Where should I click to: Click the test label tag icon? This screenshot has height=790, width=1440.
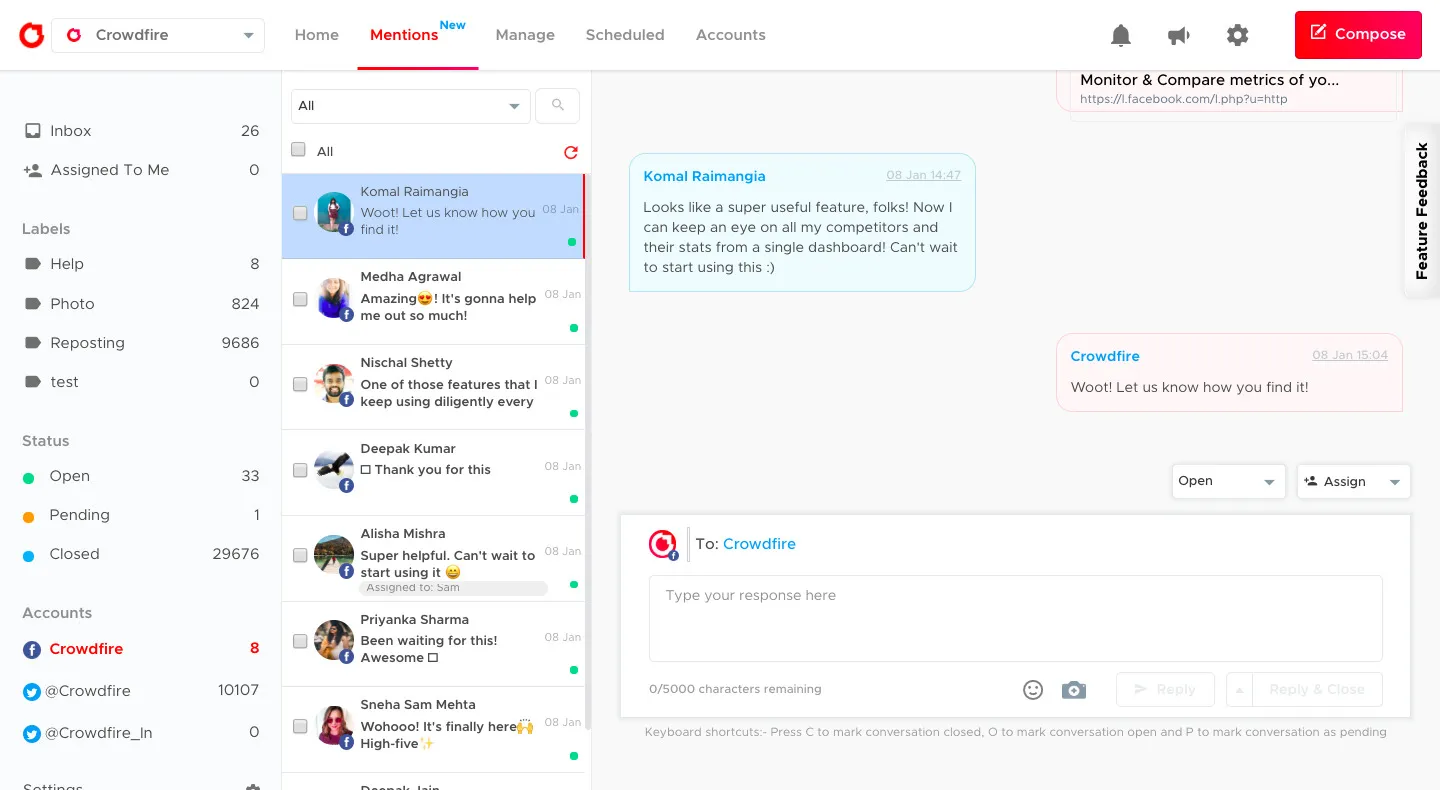pos(32,382)
